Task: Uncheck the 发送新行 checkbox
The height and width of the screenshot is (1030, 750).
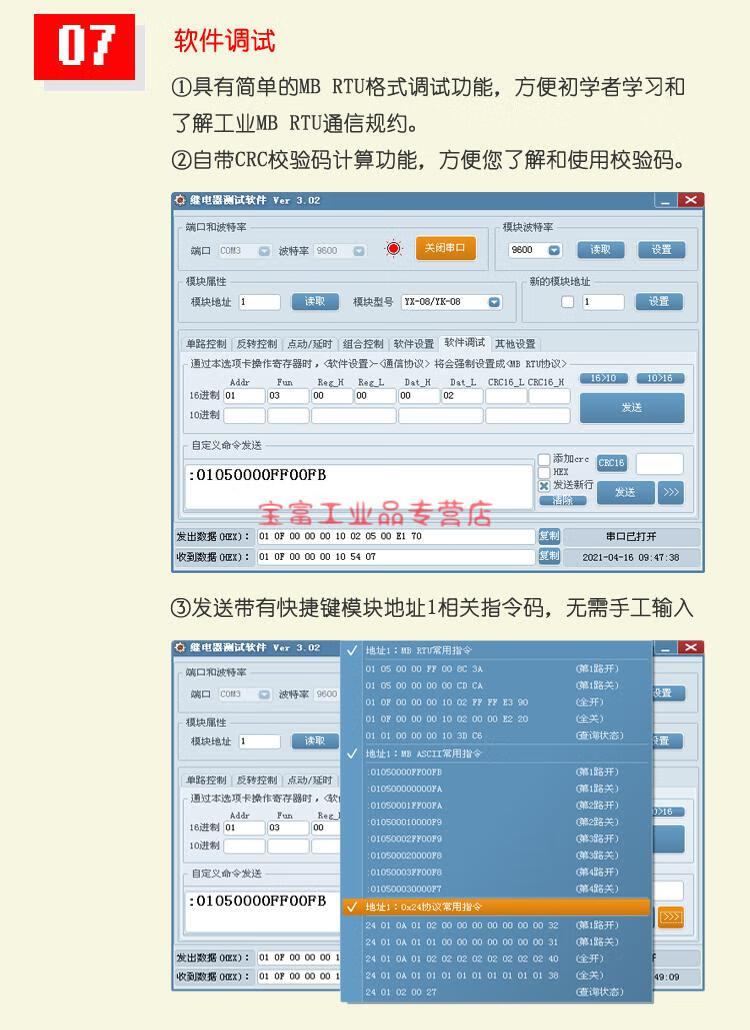Action: click(545, 485)
